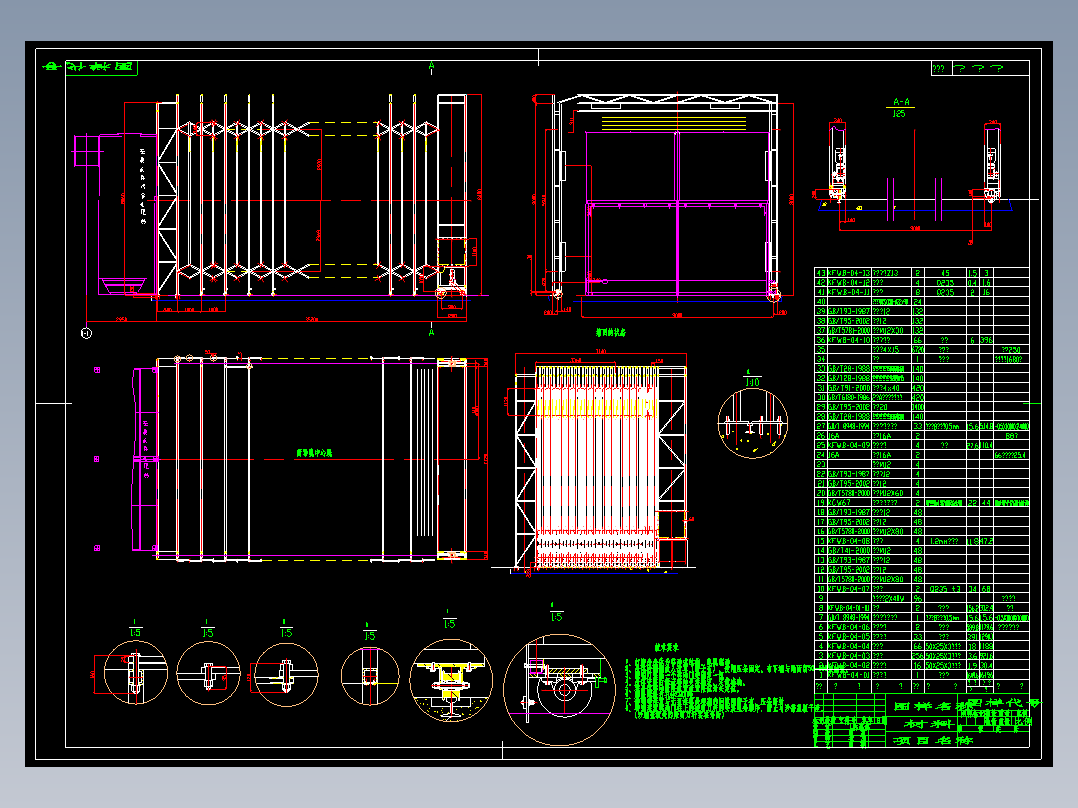Select the largest circular wheel detail view
The height and width of the screenshot is (808, 1078).
559,690
